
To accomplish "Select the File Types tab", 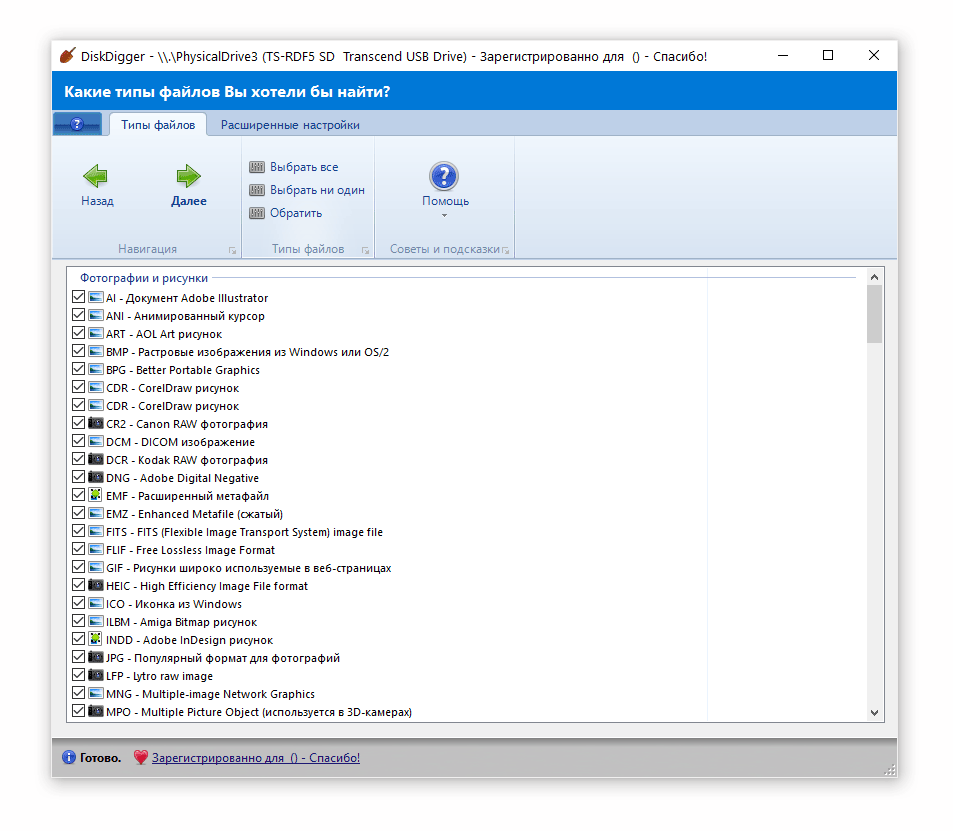I will coord(158,125).
